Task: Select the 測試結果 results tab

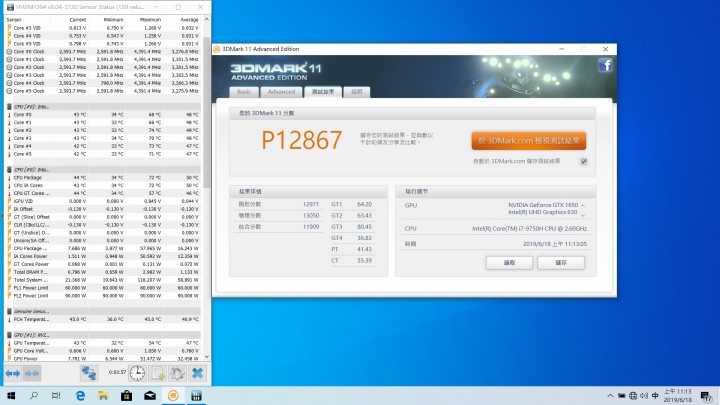Action: click(x=323, y=92)
